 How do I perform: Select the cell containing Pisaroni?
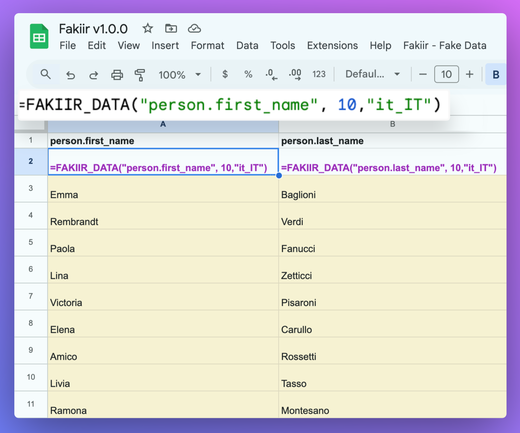[x=392, y=297]
